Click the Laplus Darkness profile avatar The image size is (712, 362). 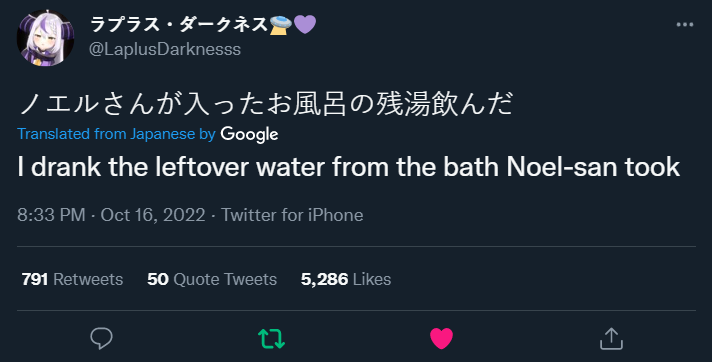(x=45, y=38)
